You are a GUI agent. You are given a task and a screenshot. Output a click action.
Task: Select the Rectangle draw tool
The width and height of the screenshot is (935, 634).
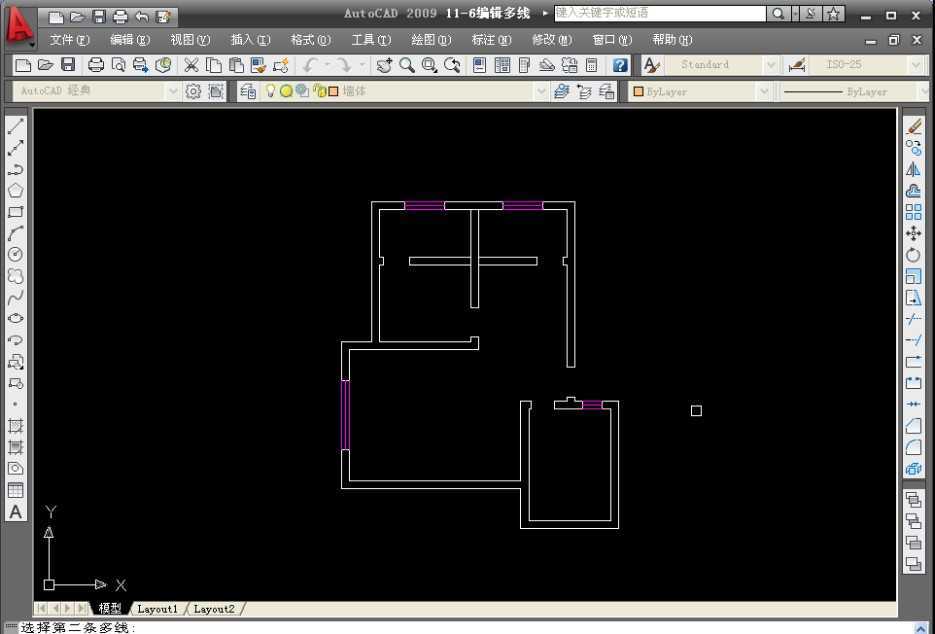tap(16, 212)
